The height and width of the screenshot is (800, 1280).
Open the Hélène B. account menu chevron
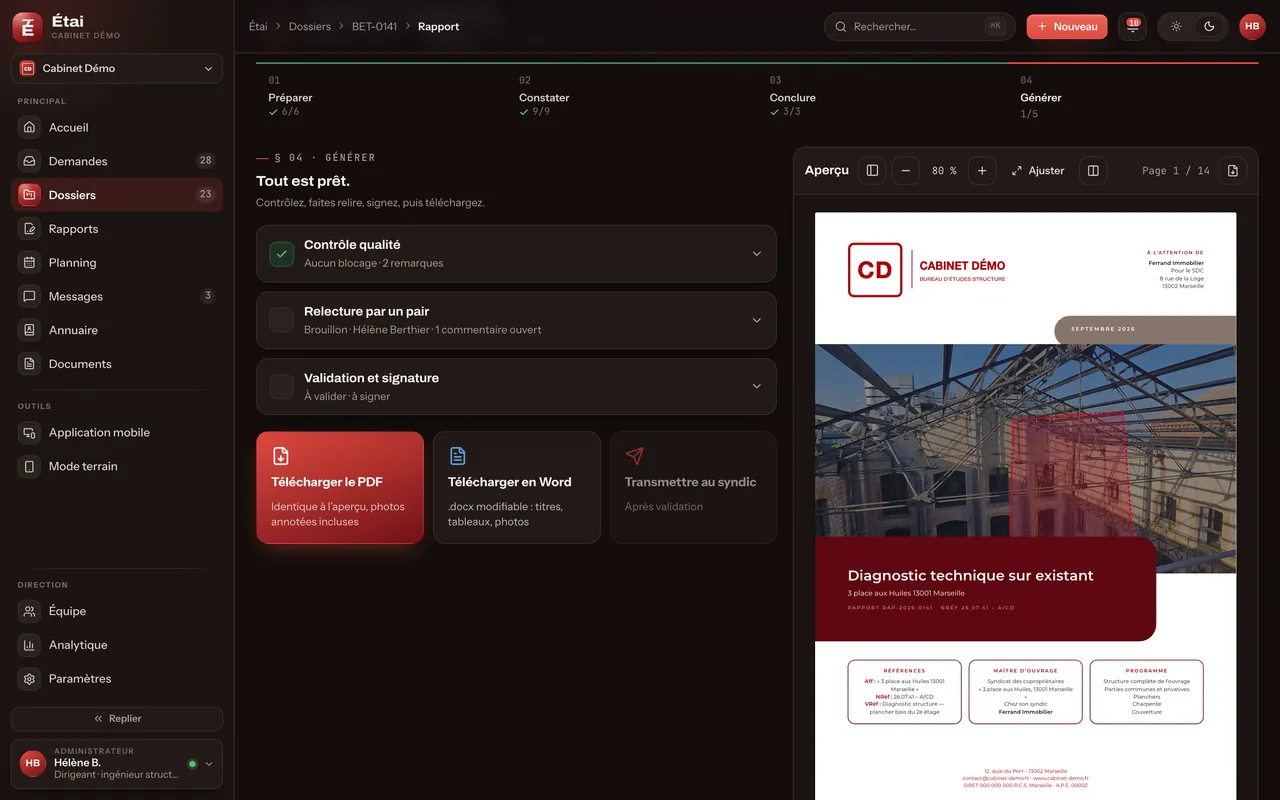[209, 764]
